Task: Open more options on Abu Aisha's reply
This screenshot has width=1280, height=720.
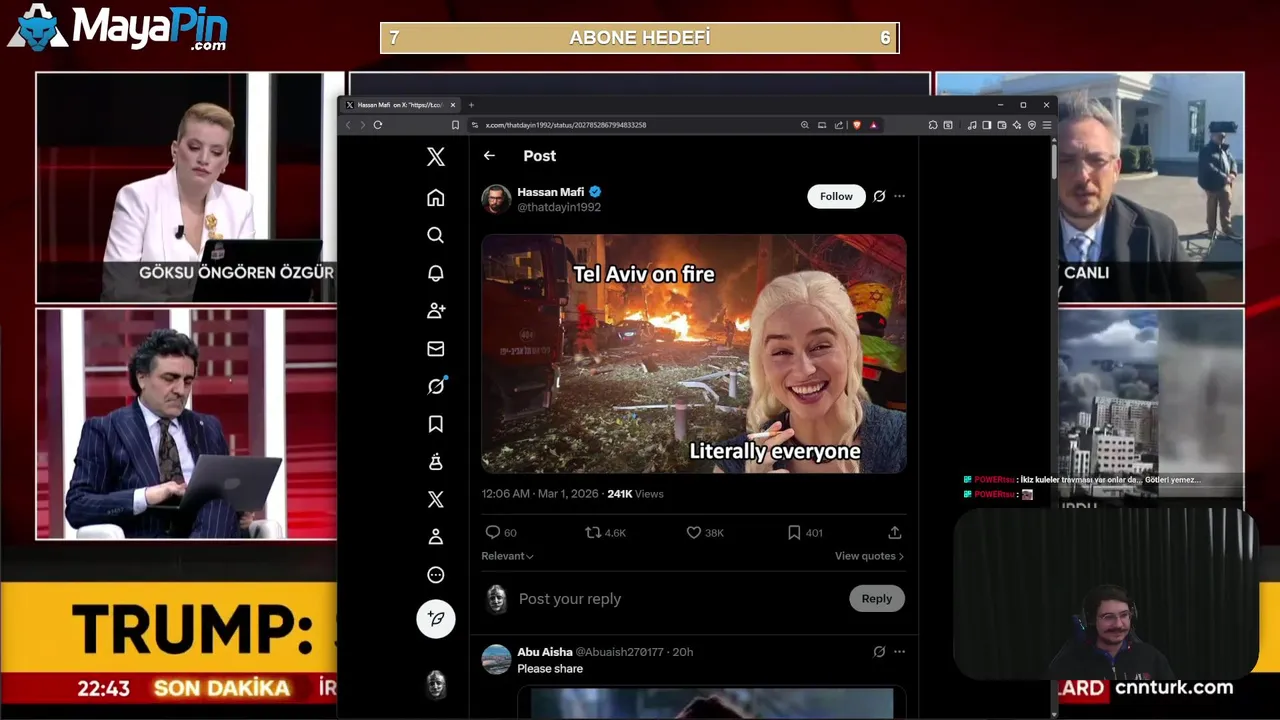Action: 899,652
